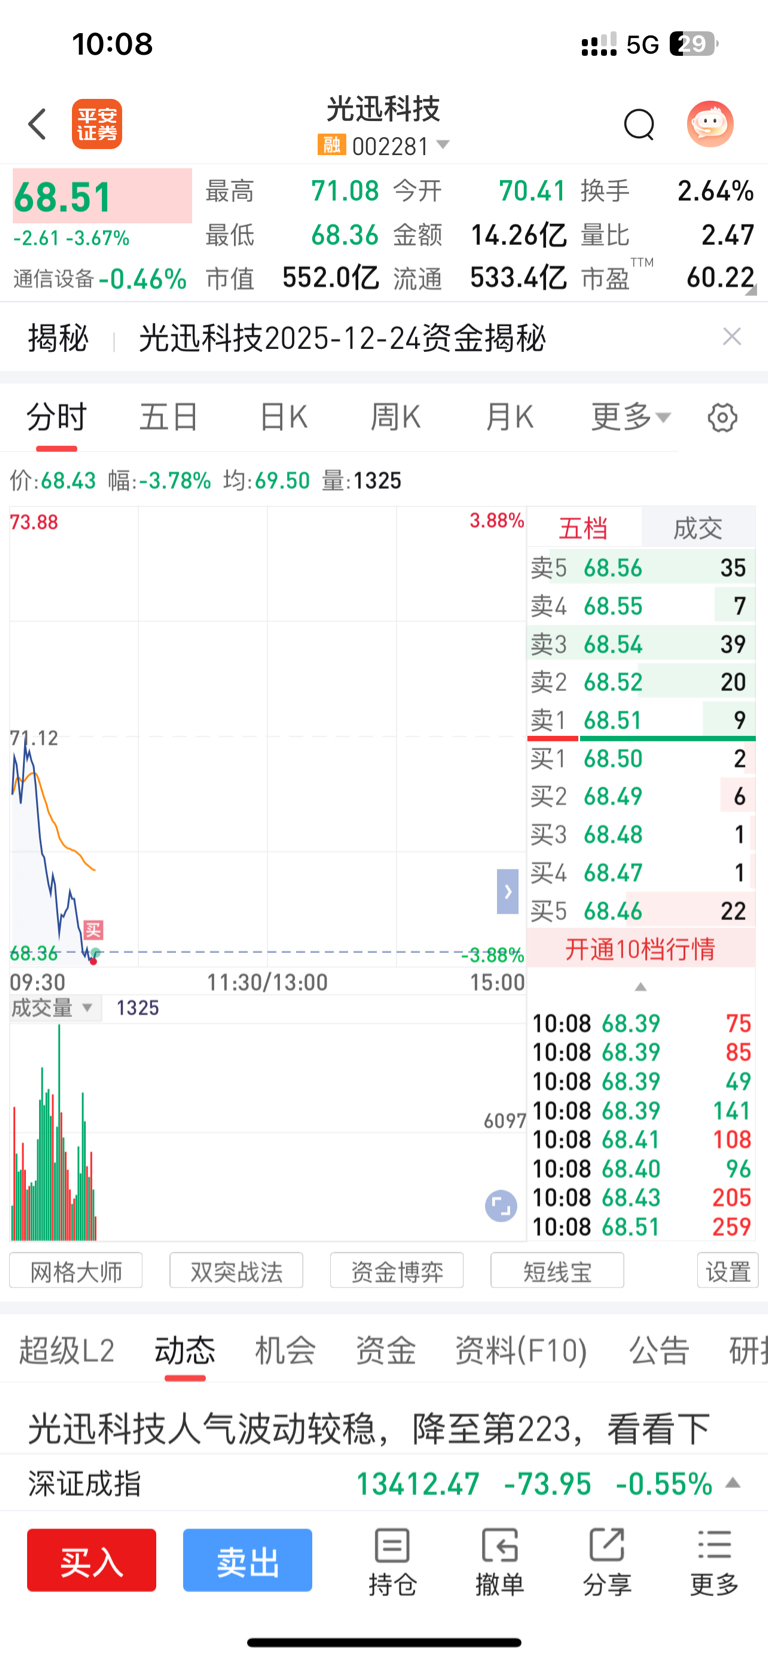Open the 资金 tab
768x1662 pixels.
[386, 1351]
